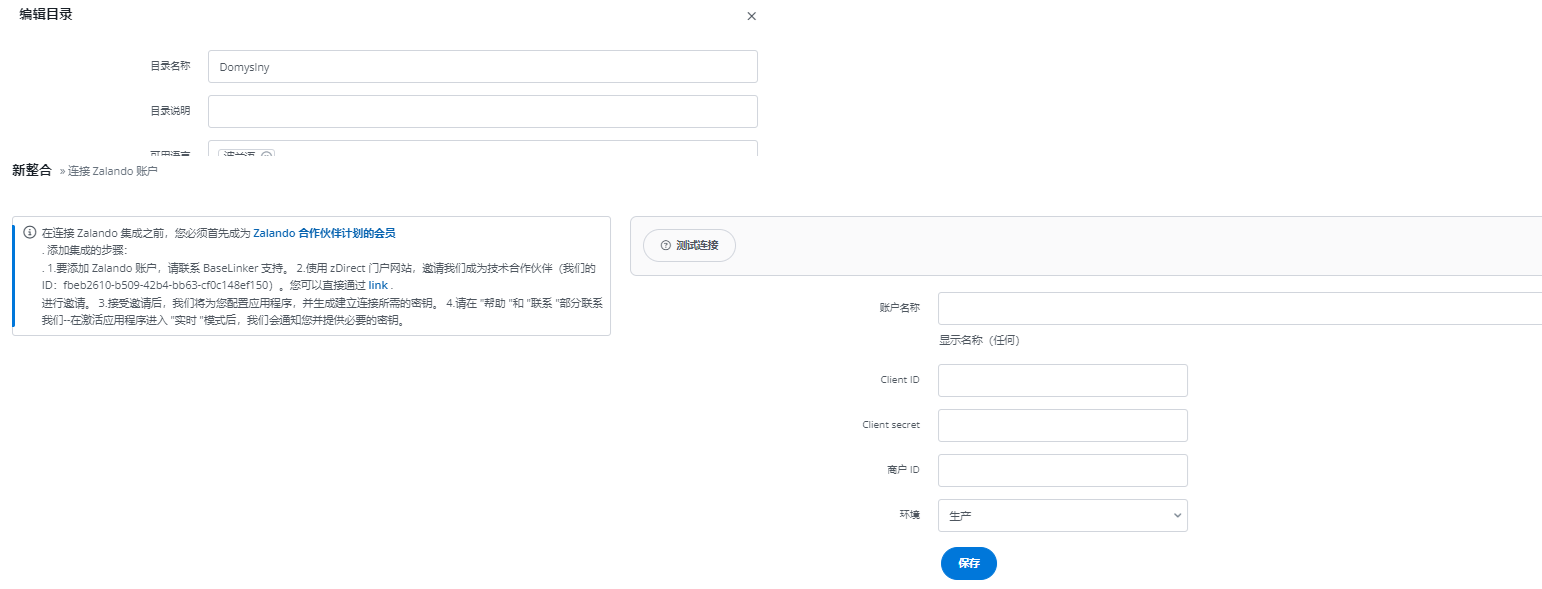
Task: Click the Client ID input field
Action: coord(1063,380)
